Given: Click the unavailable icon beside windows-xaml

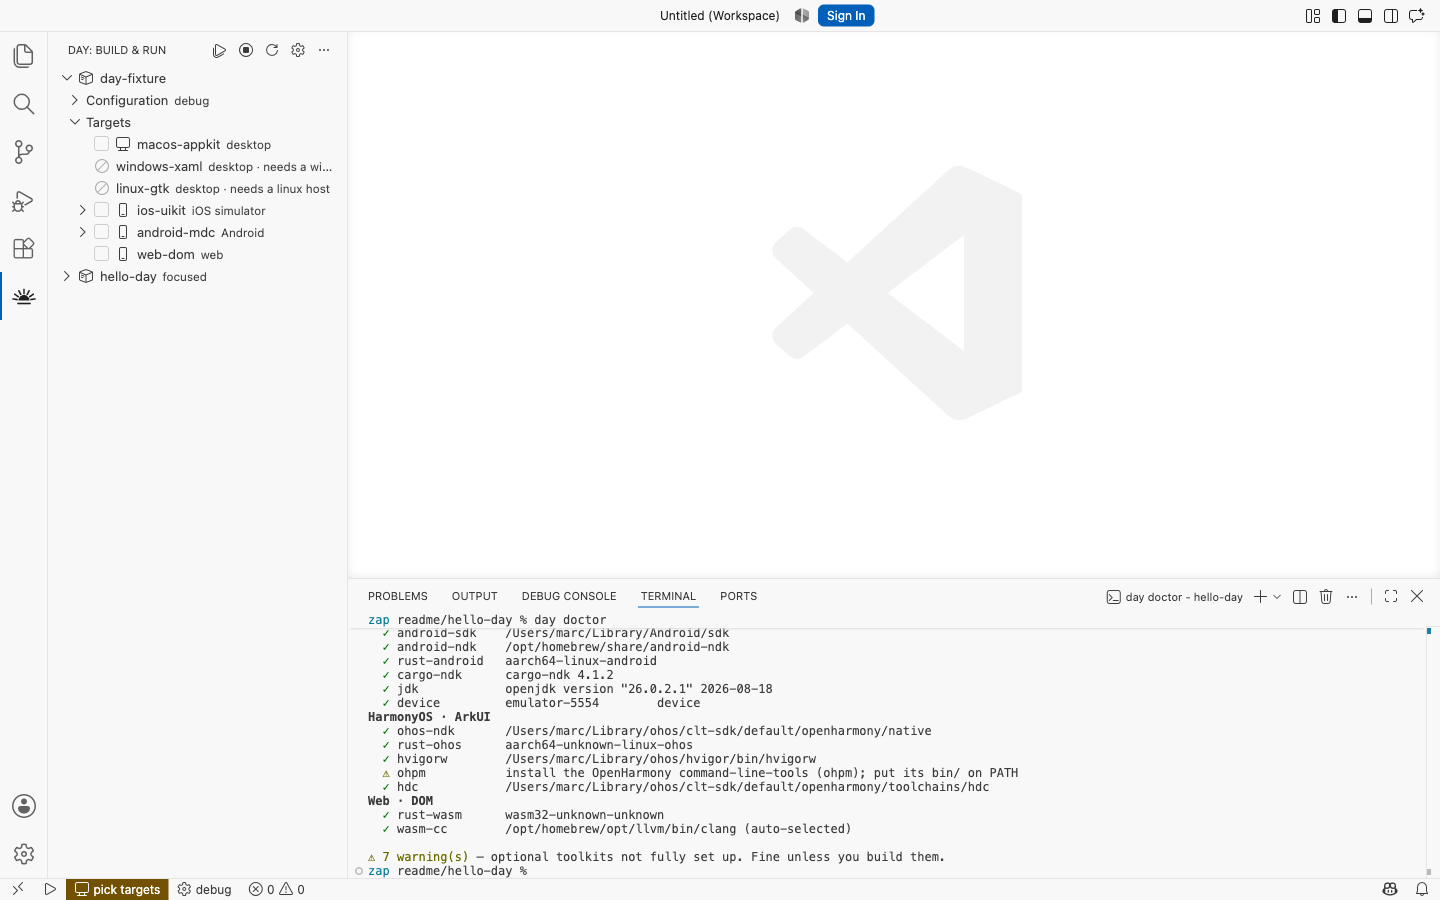Looking at the screenshot, I should [x=102, y=166].
